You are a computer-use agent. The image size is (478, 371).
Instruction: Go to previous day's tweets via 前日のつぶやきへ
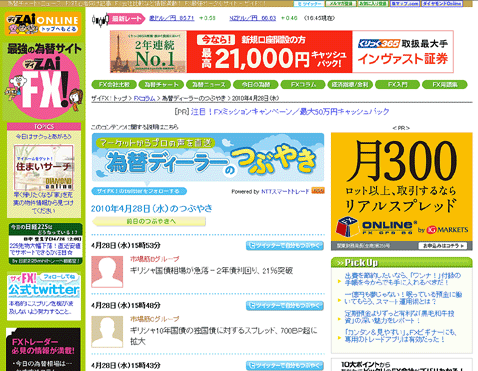click(149, 221)
